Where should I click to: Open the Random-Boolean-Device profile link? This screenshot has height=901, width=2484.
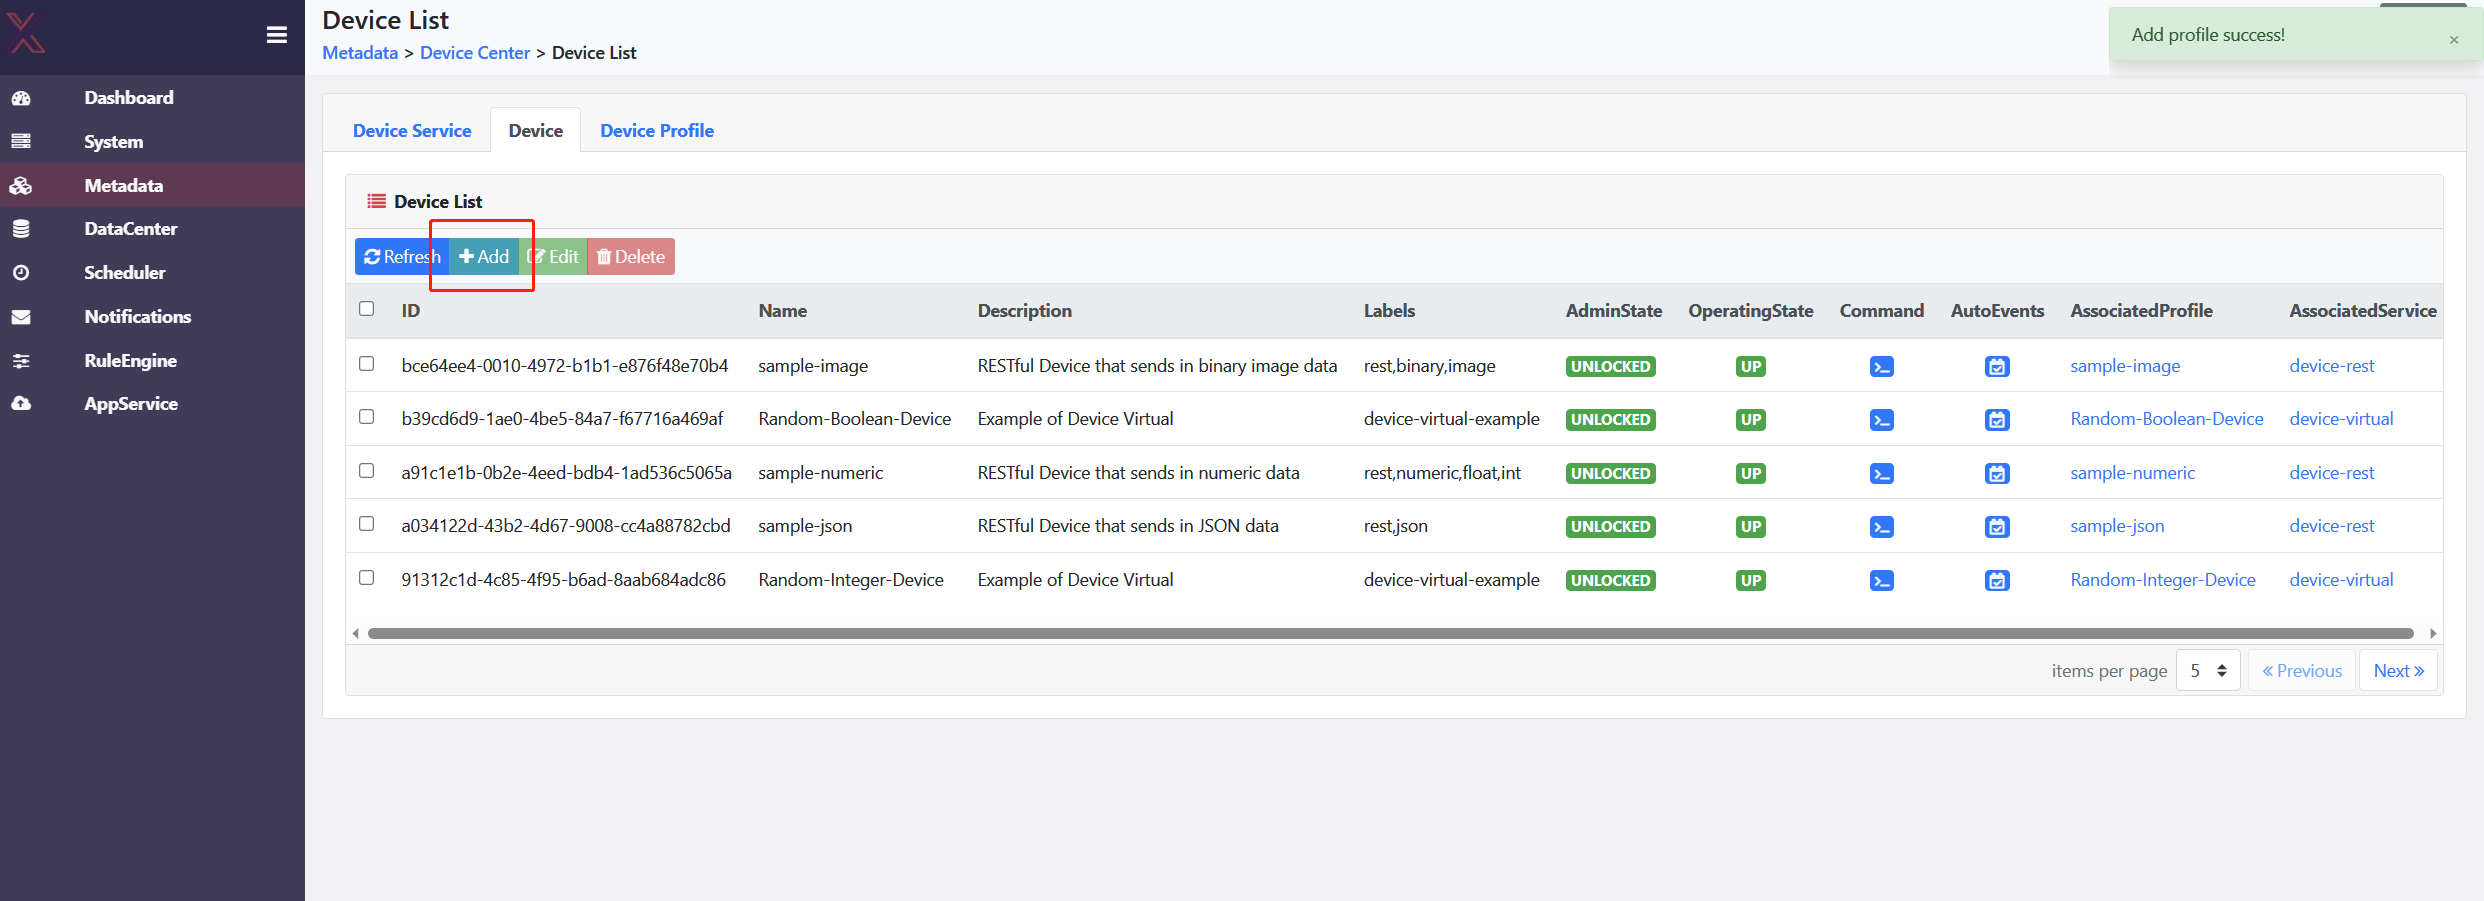click(x=2166, y=418)
